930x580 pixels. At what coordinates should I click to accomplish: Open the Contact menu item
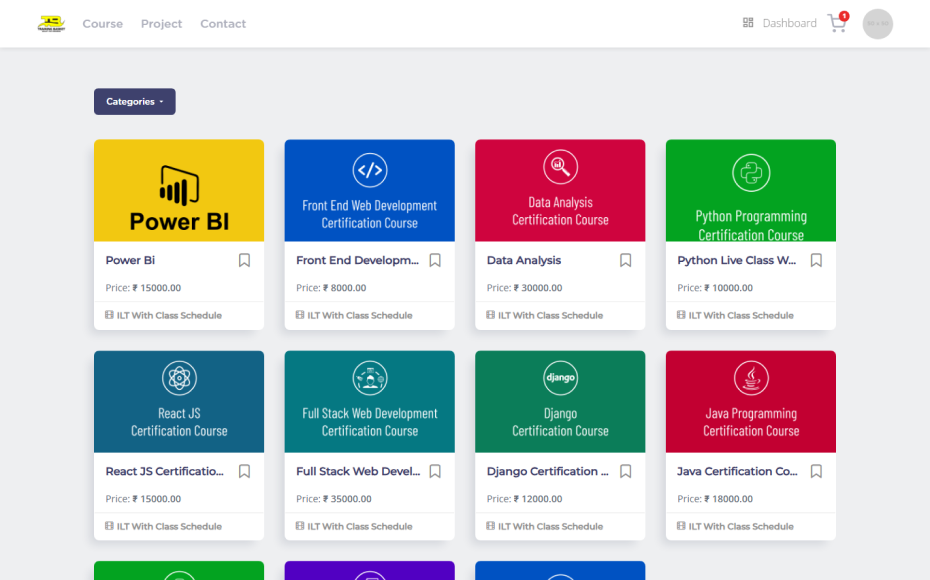pyautogui.click(x=223, y=24)
